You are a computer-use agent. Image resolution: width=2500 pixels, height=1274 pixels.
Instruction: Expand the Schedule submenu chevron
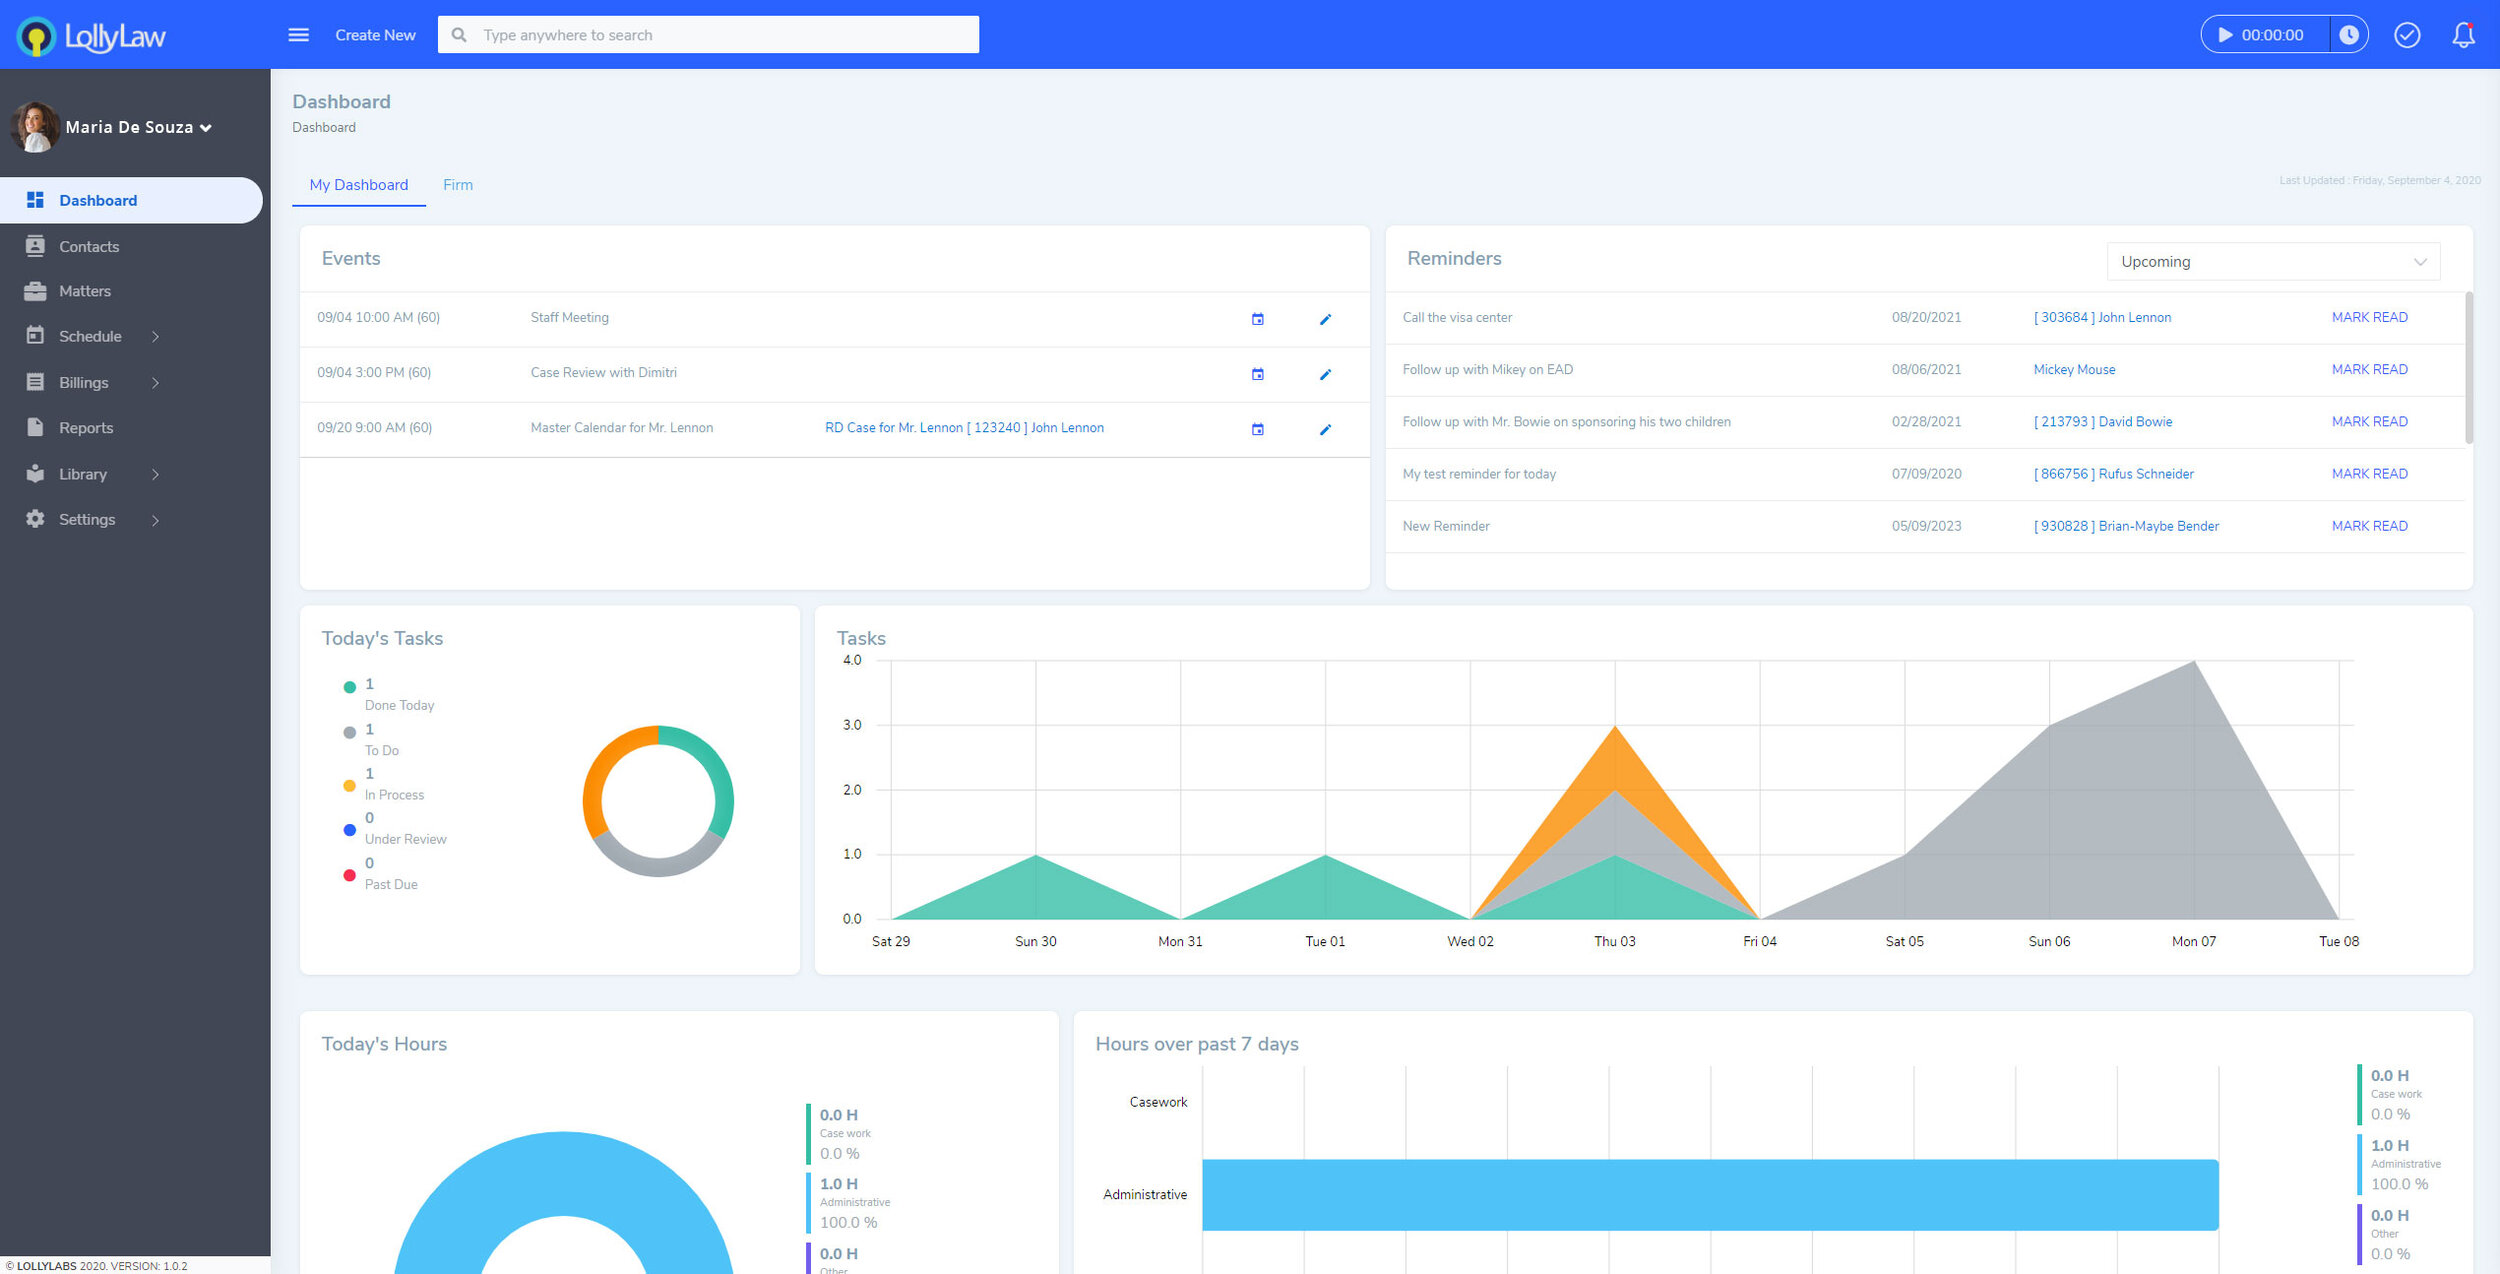pyautogui.click(x=155, y=337)
